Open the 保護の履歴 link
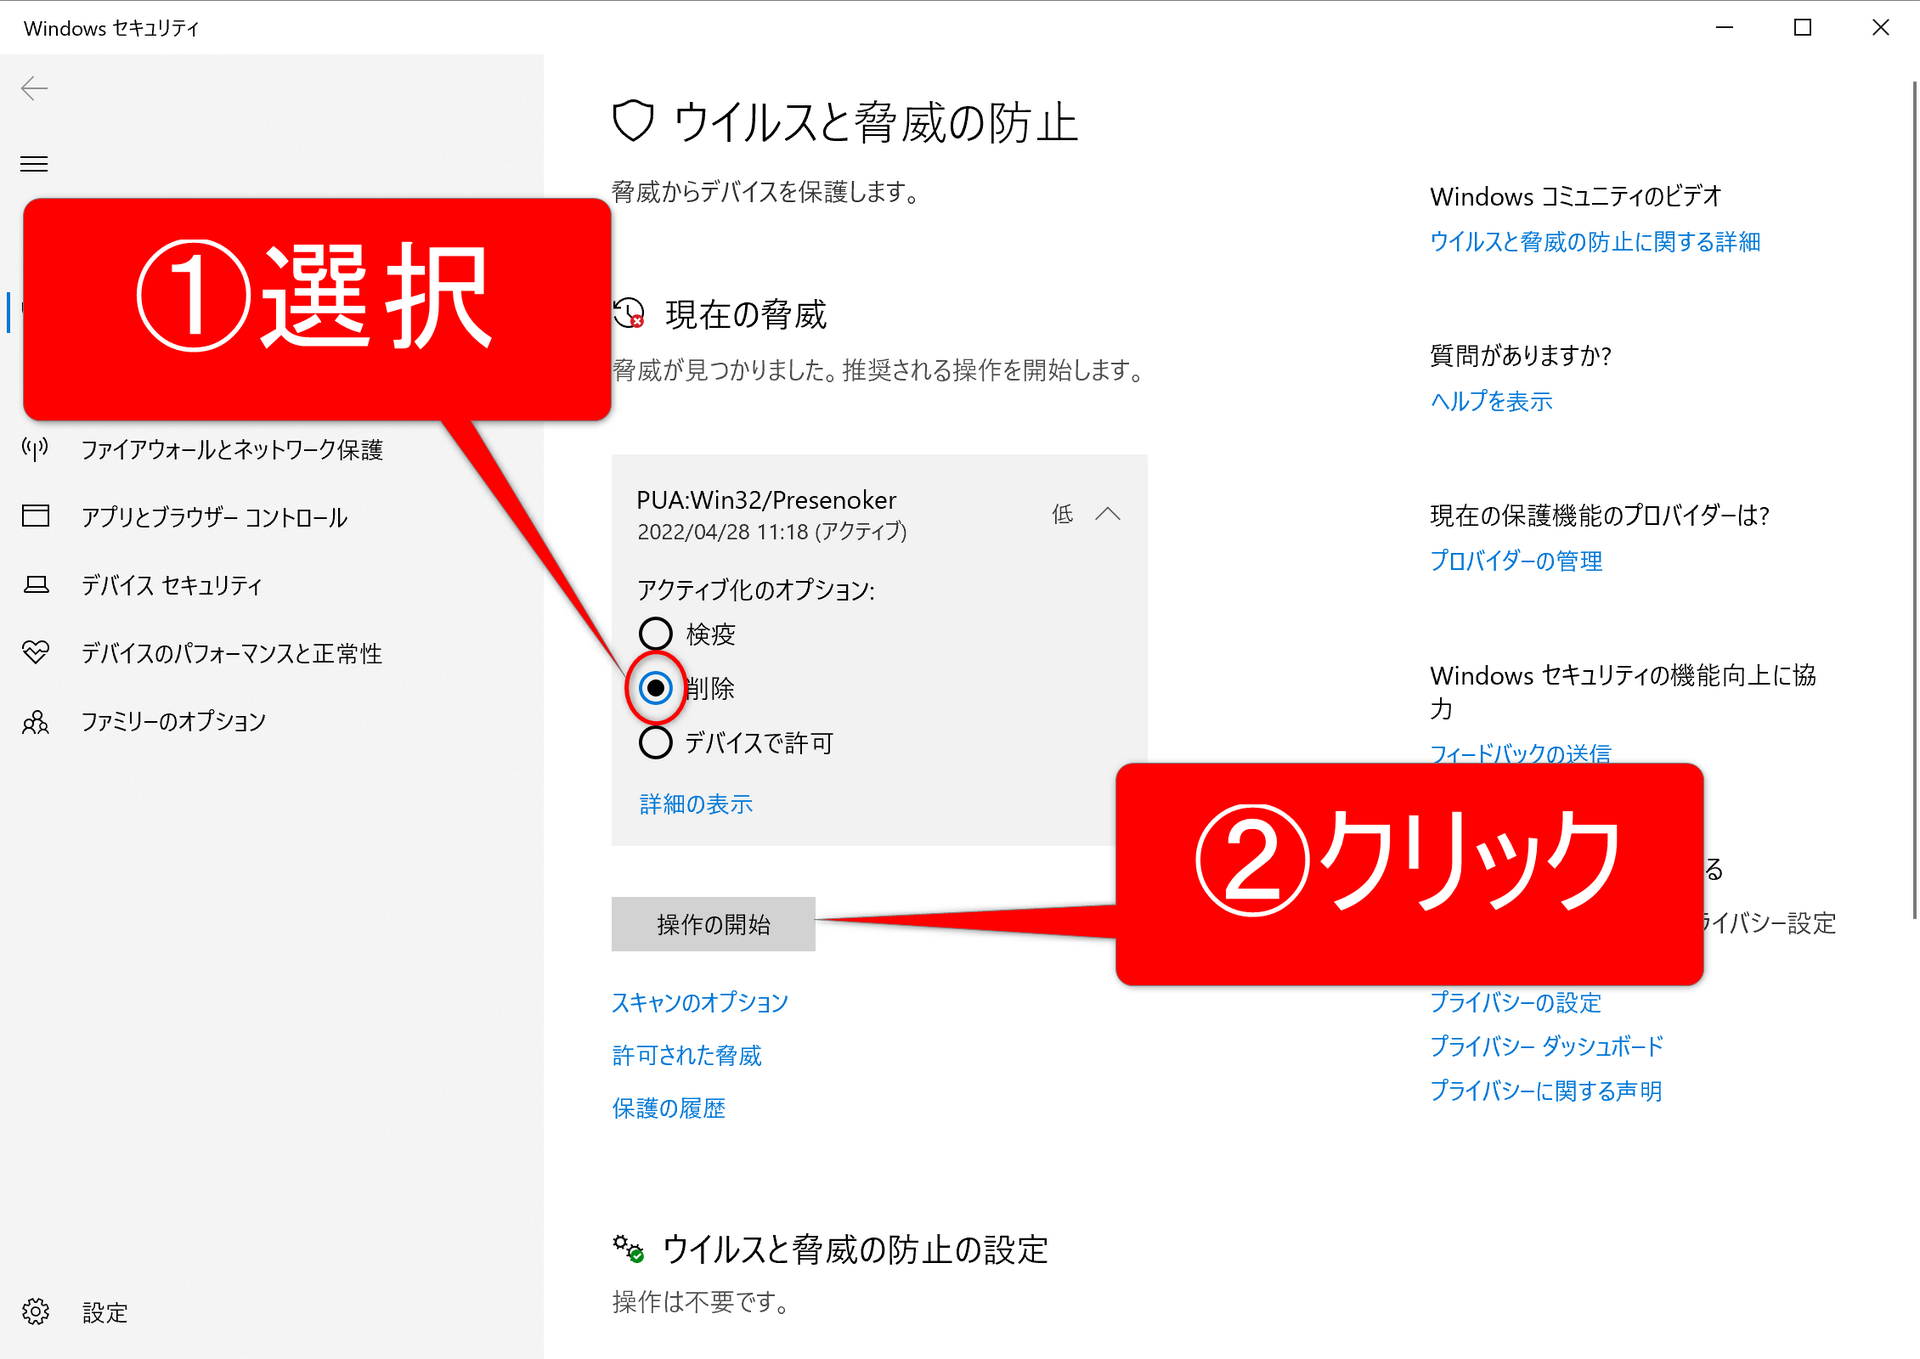 point(668,1108)
